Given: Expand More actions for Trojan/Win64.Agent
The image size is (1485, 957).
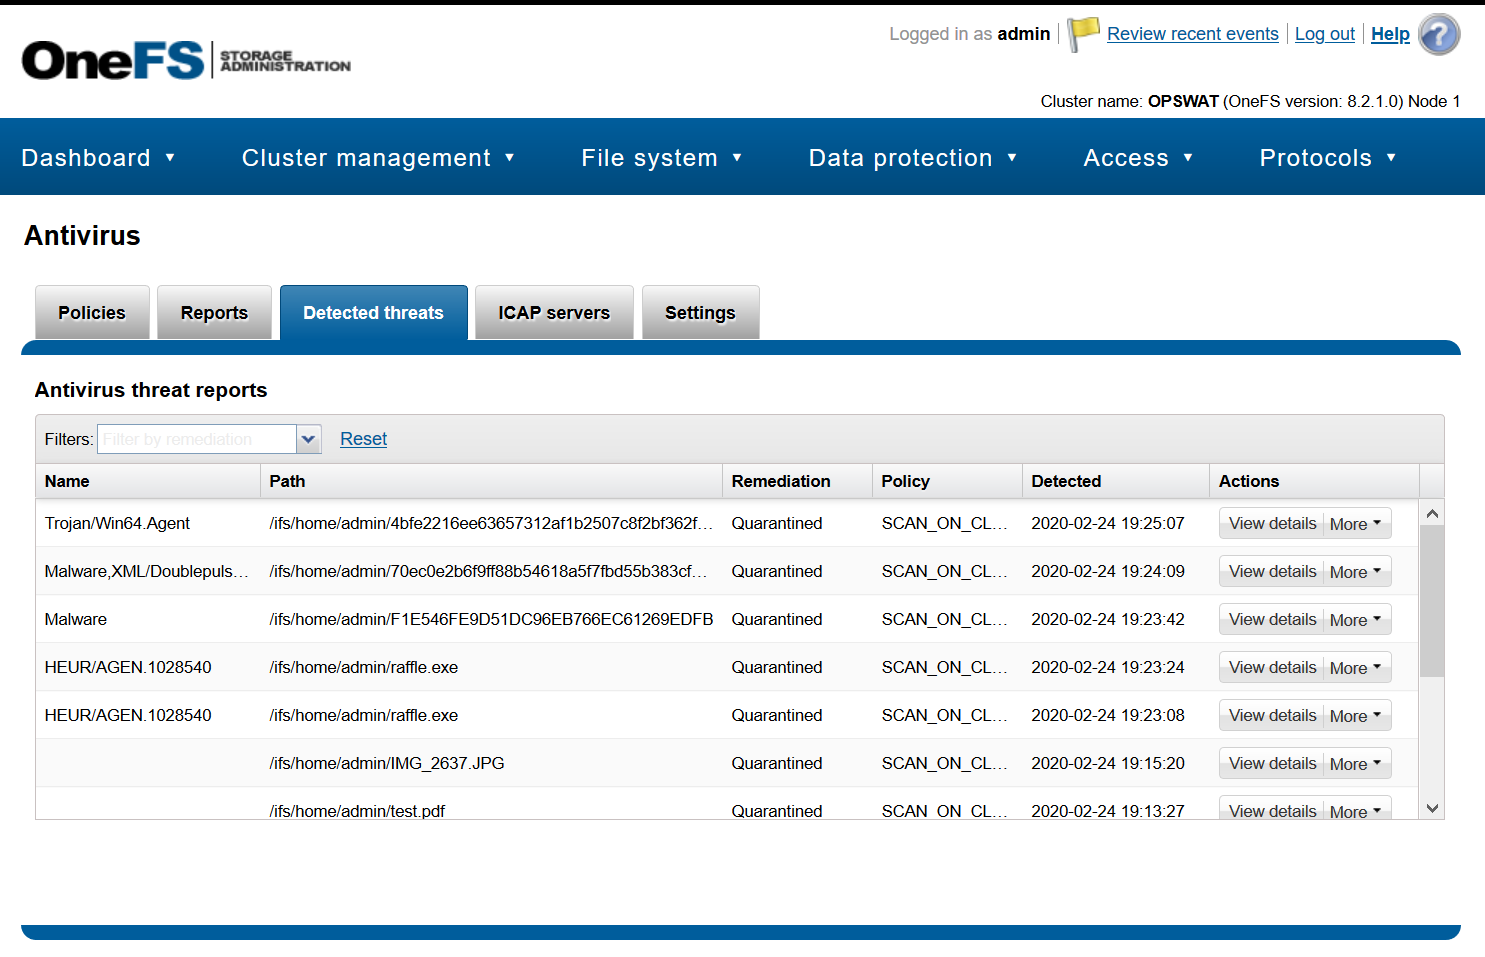Looking at the screenshot, I should click(x=1357, y=523).
